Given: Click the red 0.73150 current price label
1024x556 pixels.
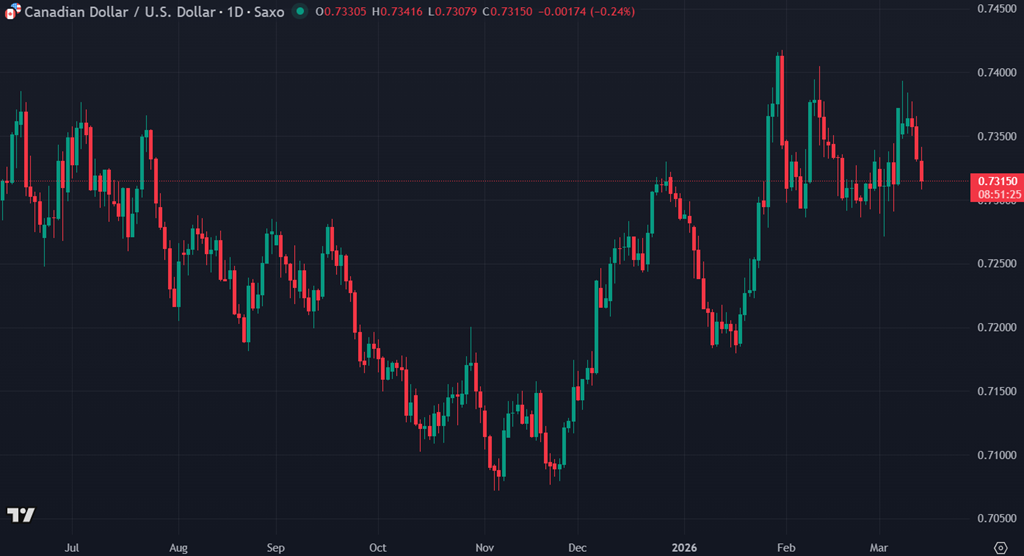Looking at the screenshot, I should tap(996, 180).
